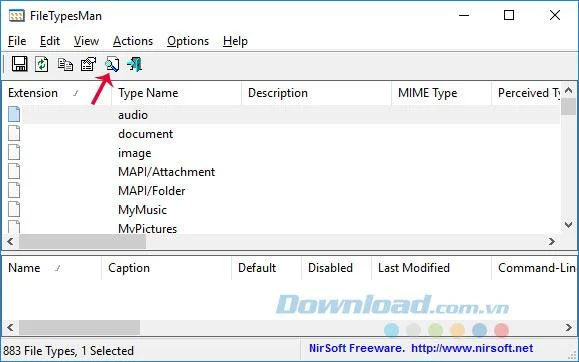Select the MAPI/Attachment type name

[167, 172]
